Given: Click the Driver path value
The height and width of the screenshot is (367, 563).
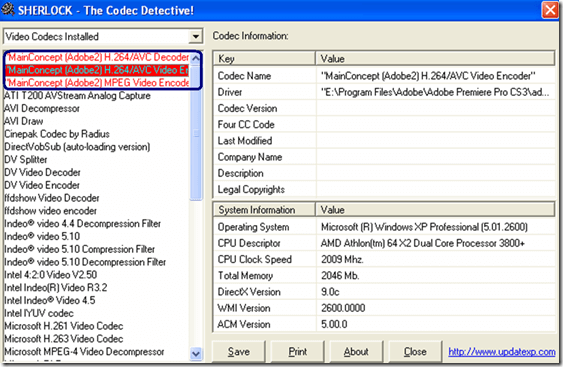Looking at the screenshot, I should pyautogui.click(x=435, y=92).
